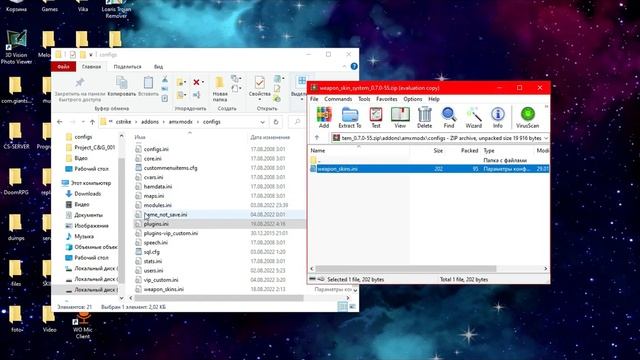The height and width of the screenshot is (360, 640).
Task: Select weapon_skins.ini in WinRAR list
Action: (429, 169)
